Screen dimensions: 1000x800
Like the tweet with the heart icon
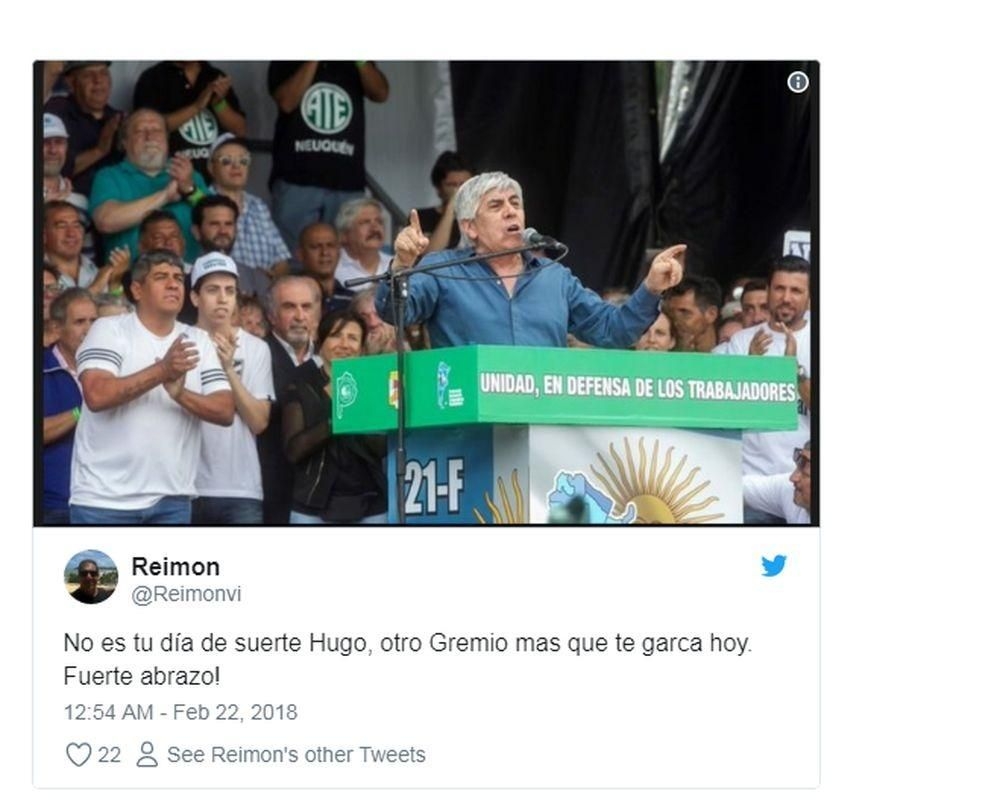click(x=78, y=754)
